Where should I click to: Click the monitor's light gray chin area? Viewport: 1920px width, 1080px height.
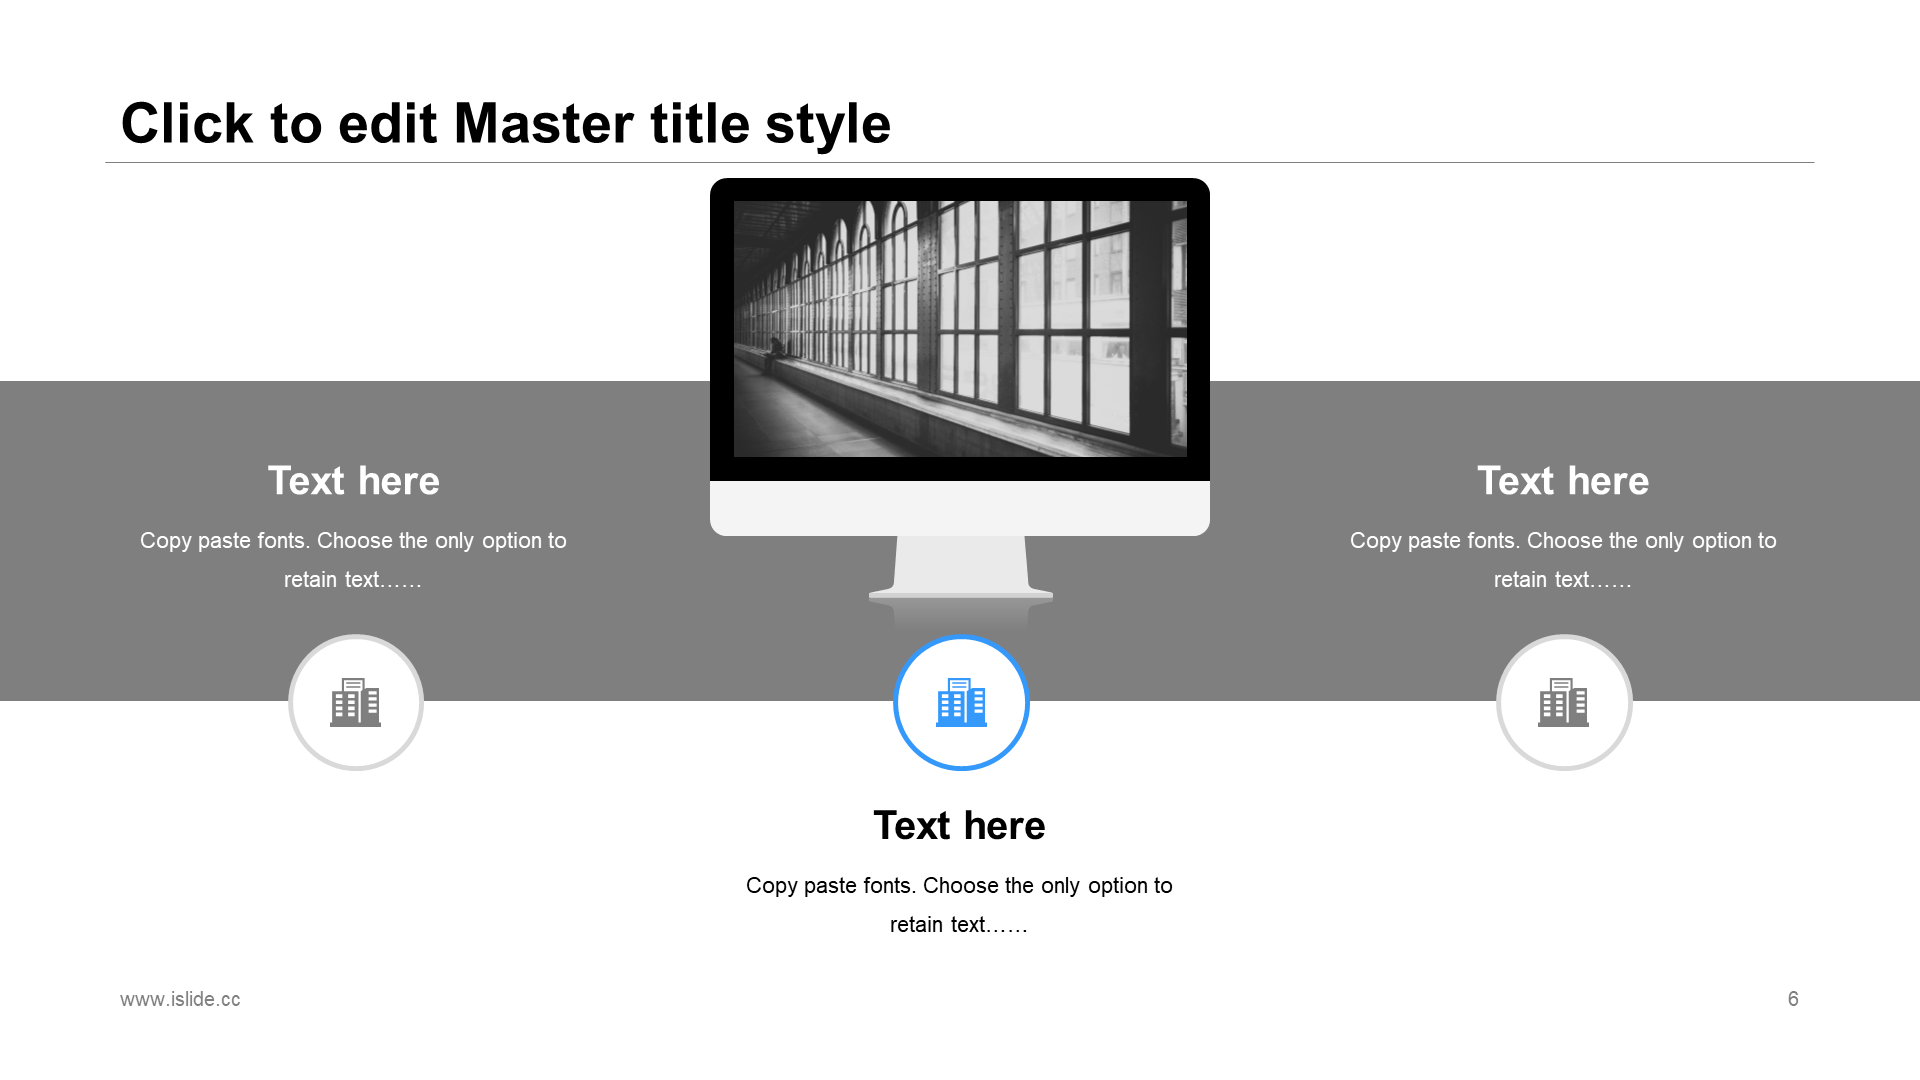point(960,508)
